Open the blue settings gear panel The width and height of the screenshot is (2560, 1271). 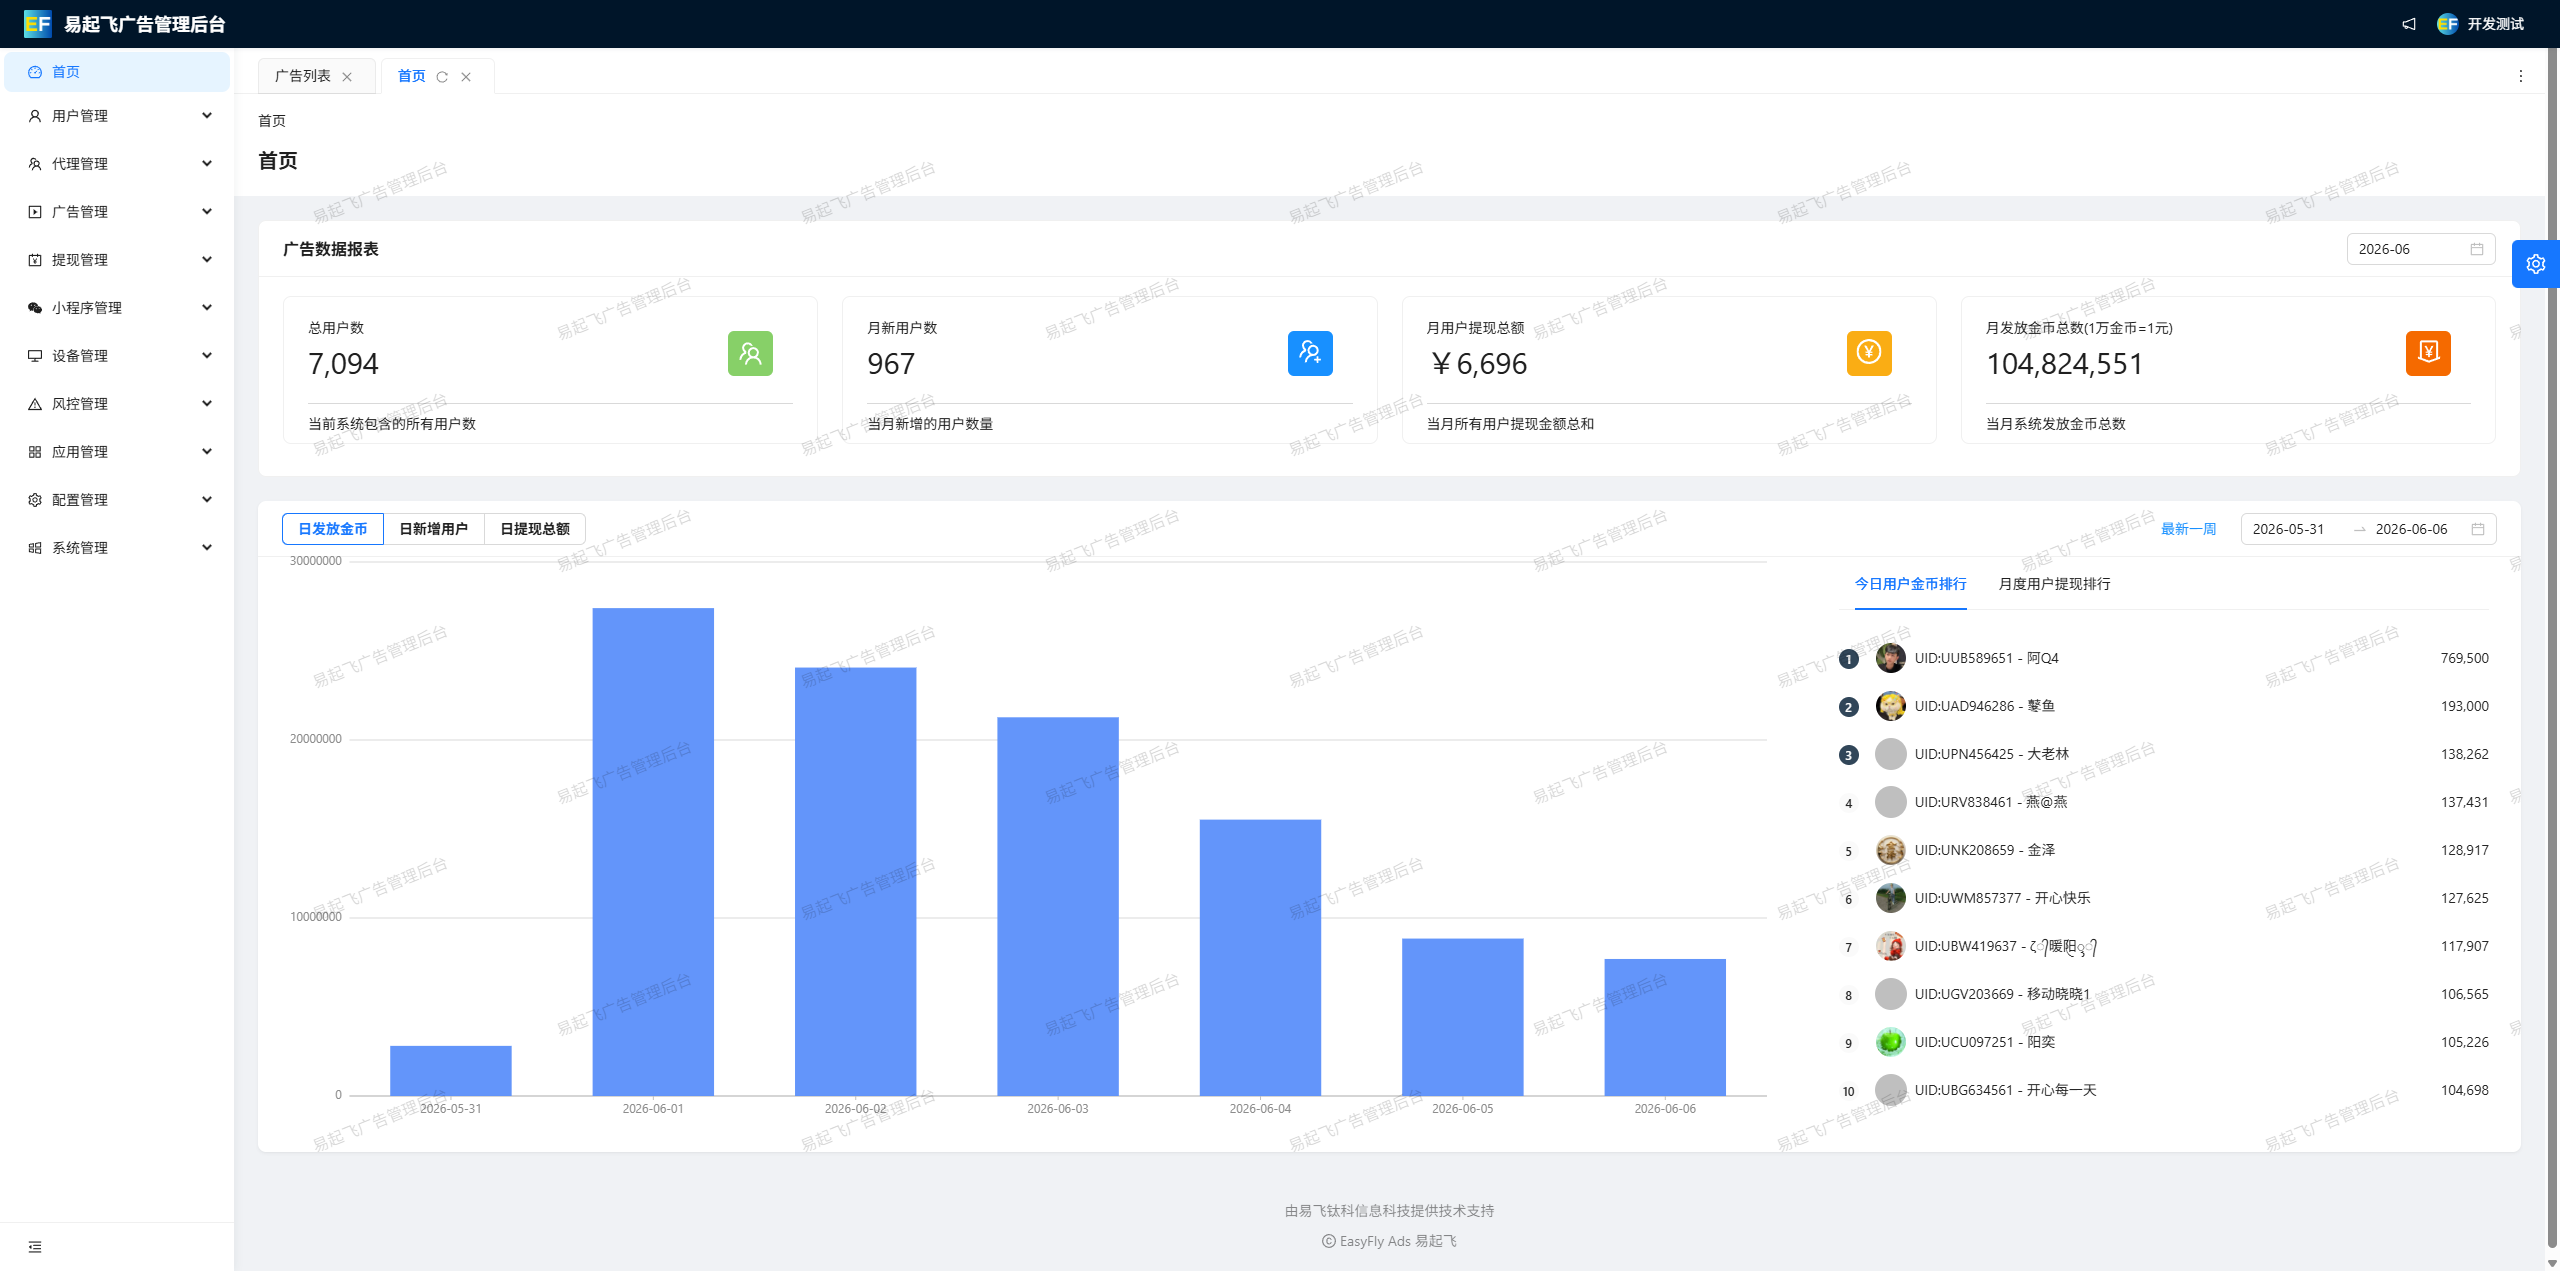[x=2535, y=264]
